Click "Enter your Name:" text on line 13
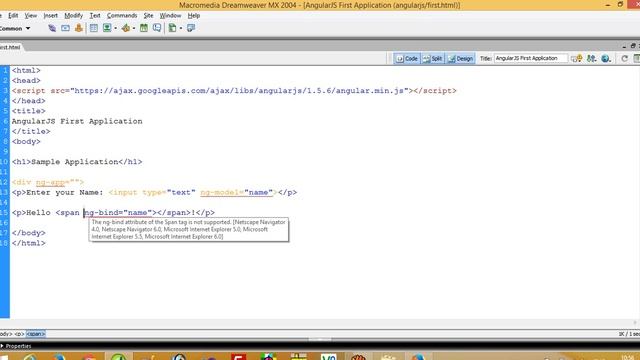This screenshot has height=360, width=640. 64,192
